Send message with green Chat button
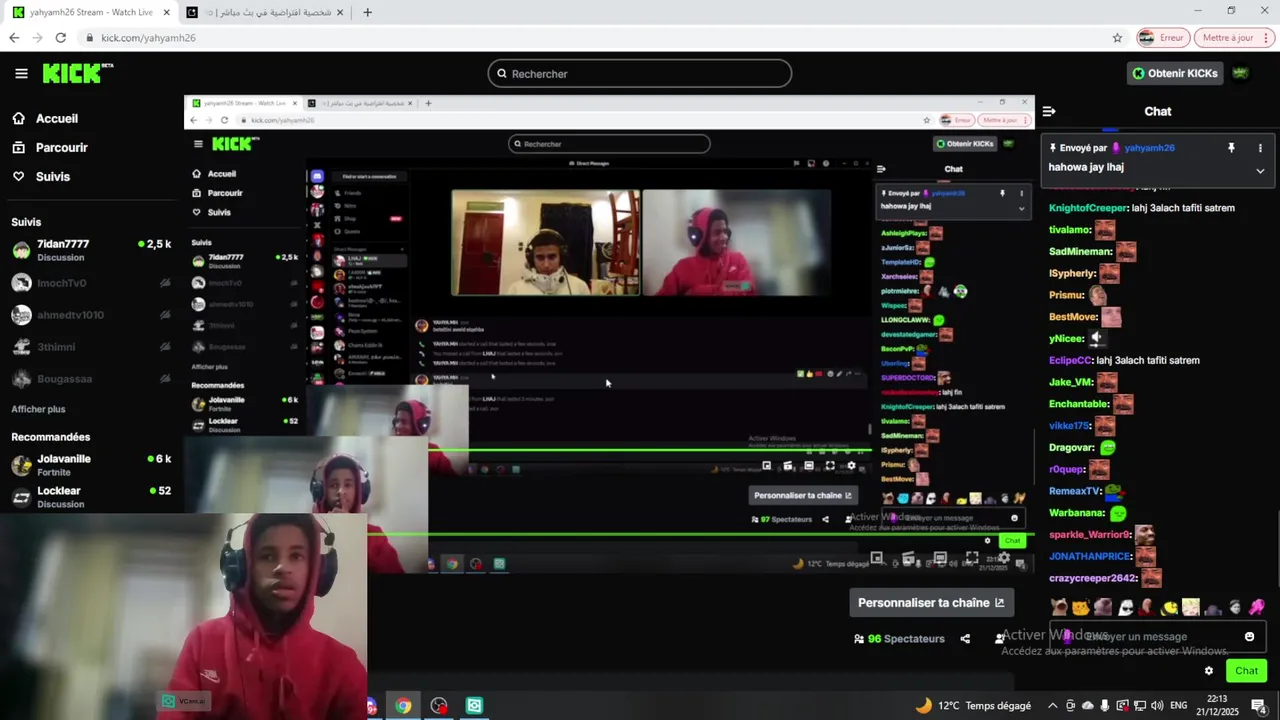The width and height of the screenshot is (1280, 720). [1246, 671]
